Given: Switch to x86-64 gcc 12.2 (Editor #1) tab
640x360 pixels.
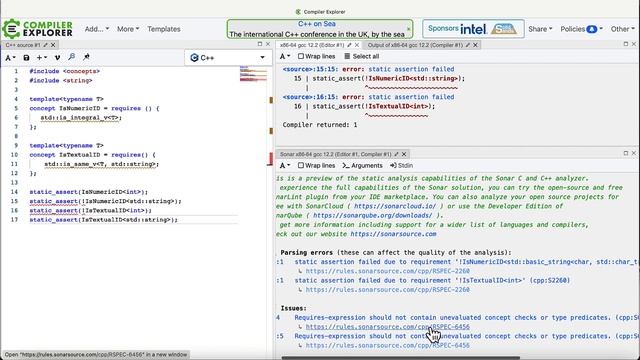Looking at the screenshot, I should [x=312, y=45].
